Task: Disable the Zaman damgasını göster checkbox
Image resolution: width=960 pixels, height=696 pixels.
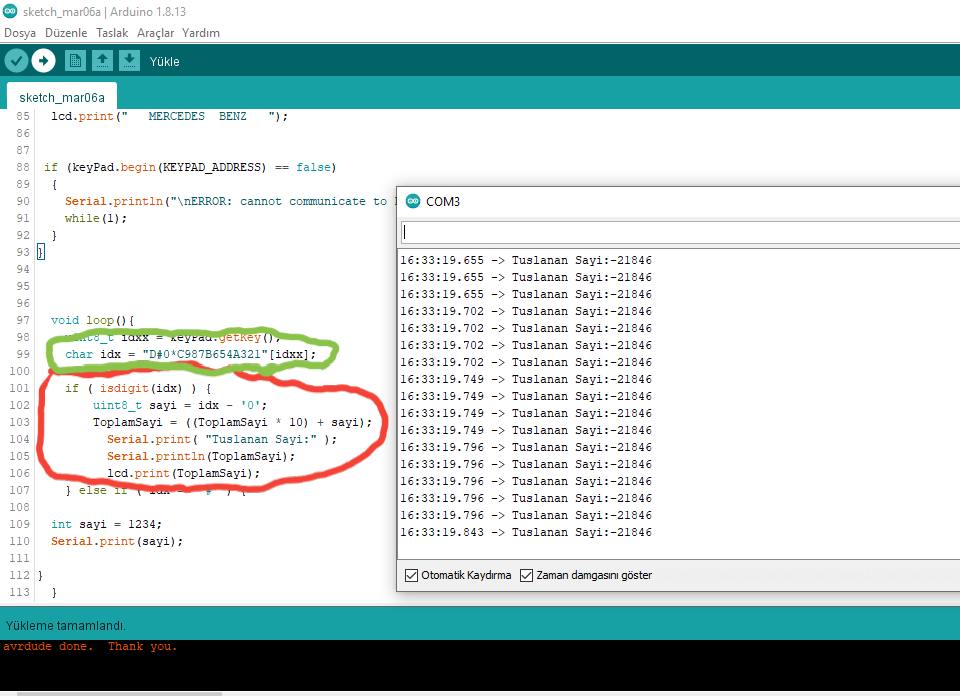Action: point(527,575)
